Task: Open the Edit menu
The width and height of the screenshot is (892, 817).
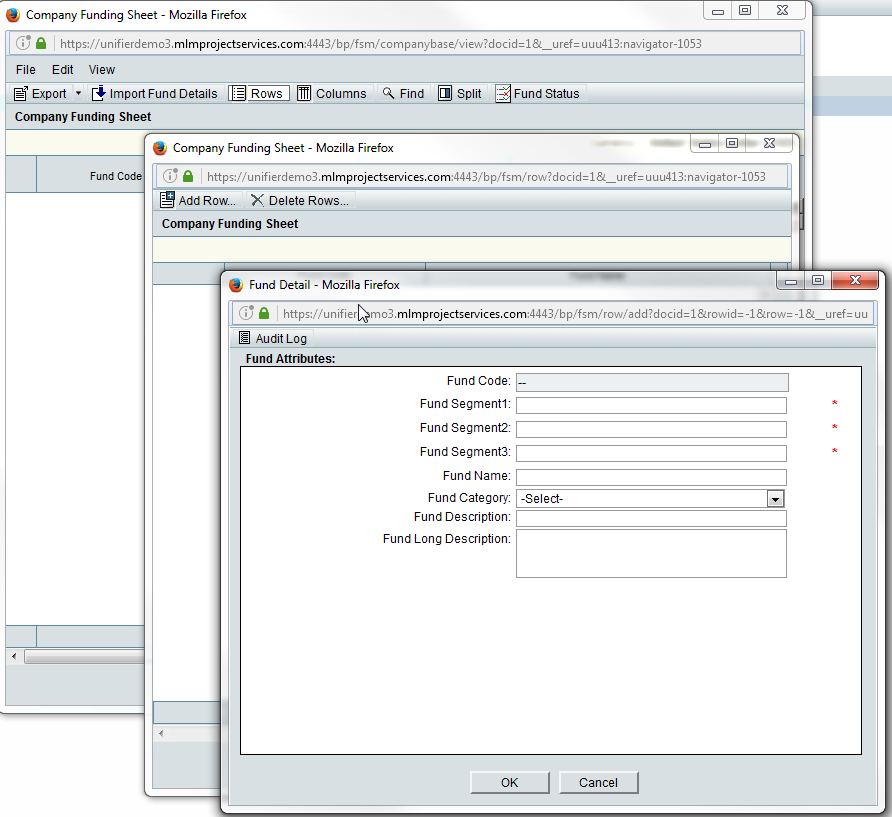Action: coord(63,70)
